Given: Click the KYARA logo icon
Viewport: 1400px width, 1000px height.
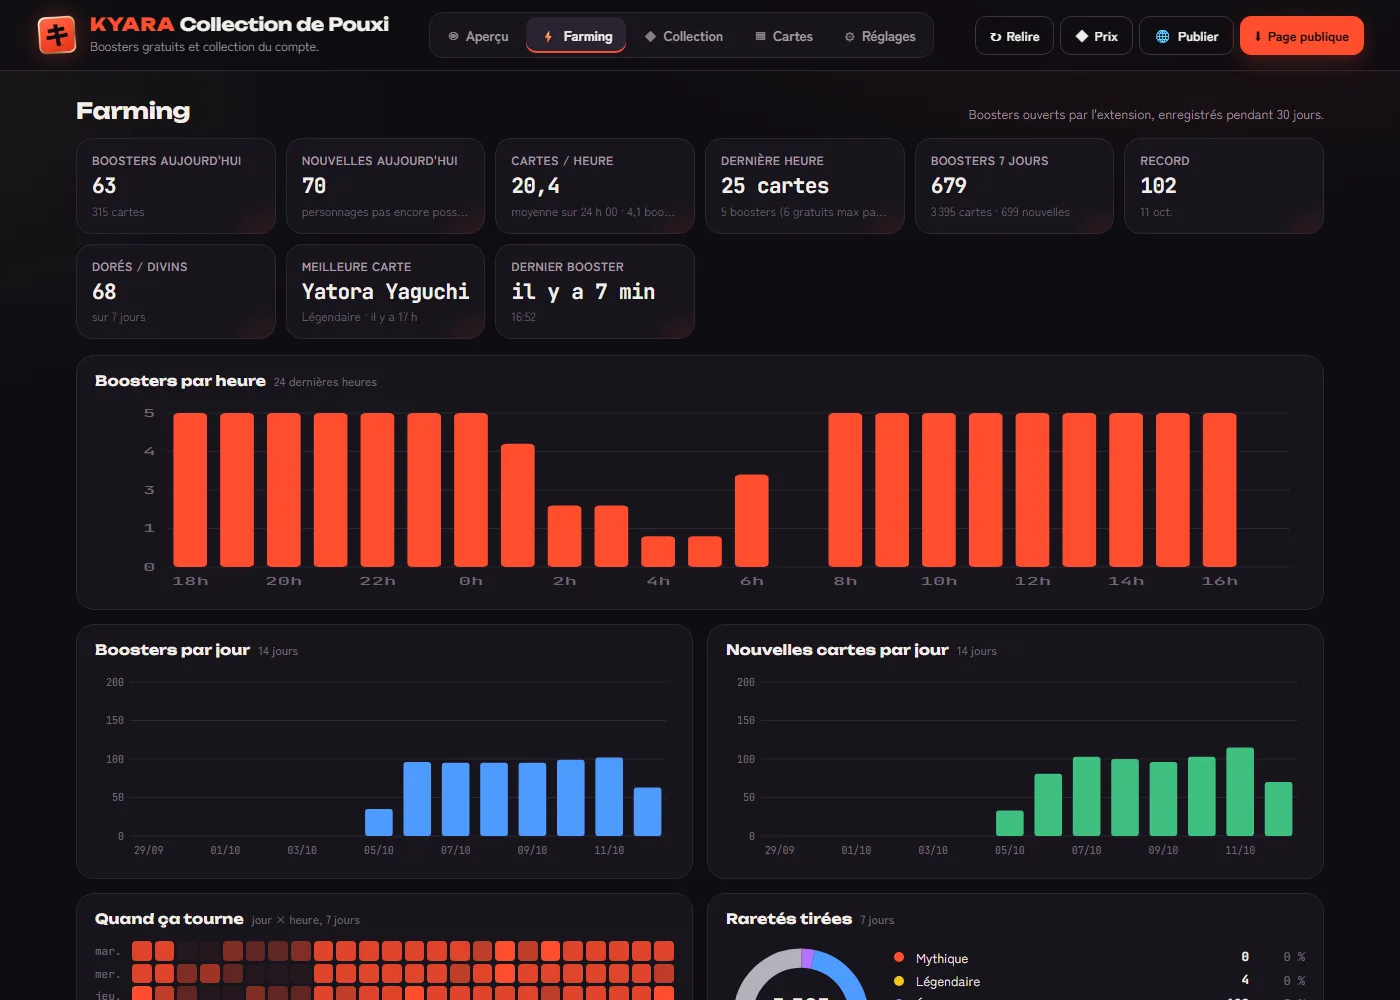Looking at the screenshot, I should click(x=57, y=35).
